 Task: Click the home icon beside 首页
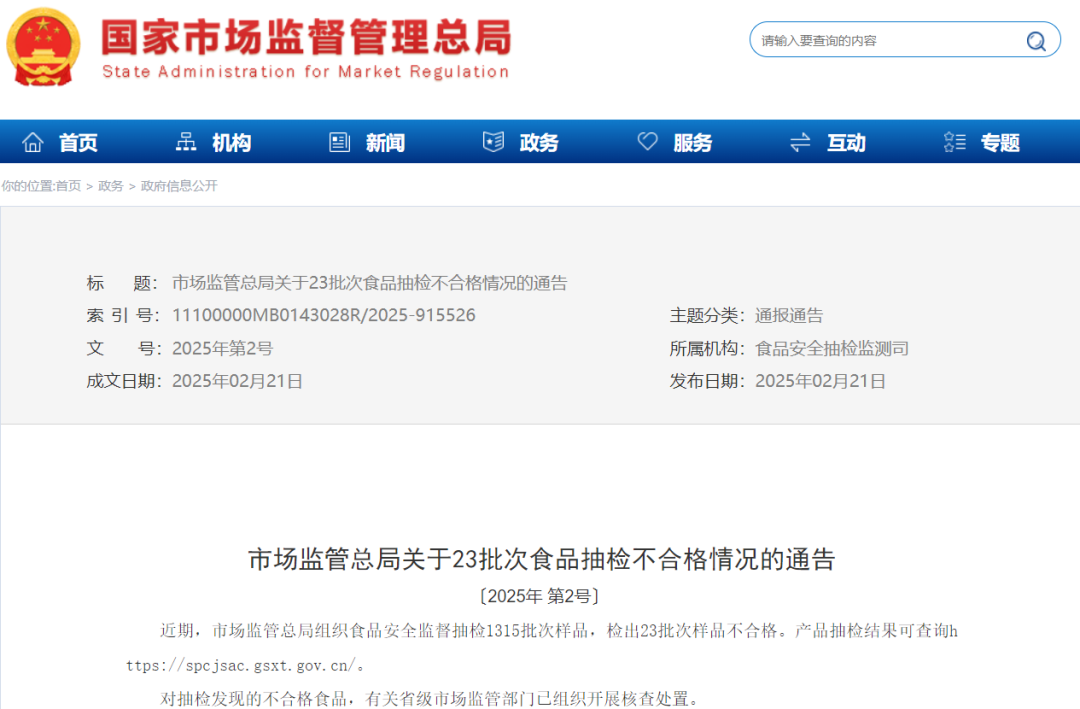[x=35, y=141]
